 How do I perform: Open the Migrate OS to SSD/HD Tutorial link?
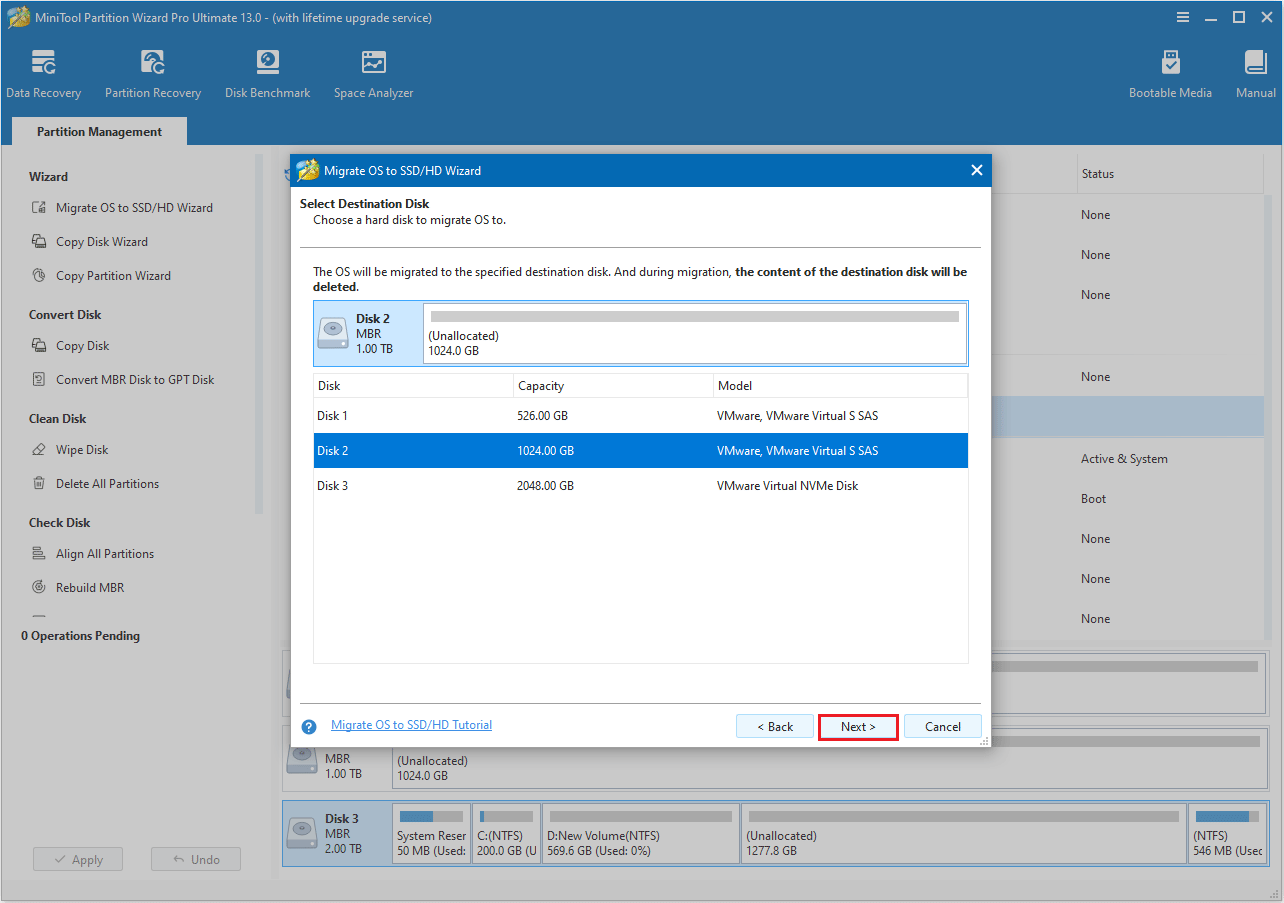click(x=411, y=724)
